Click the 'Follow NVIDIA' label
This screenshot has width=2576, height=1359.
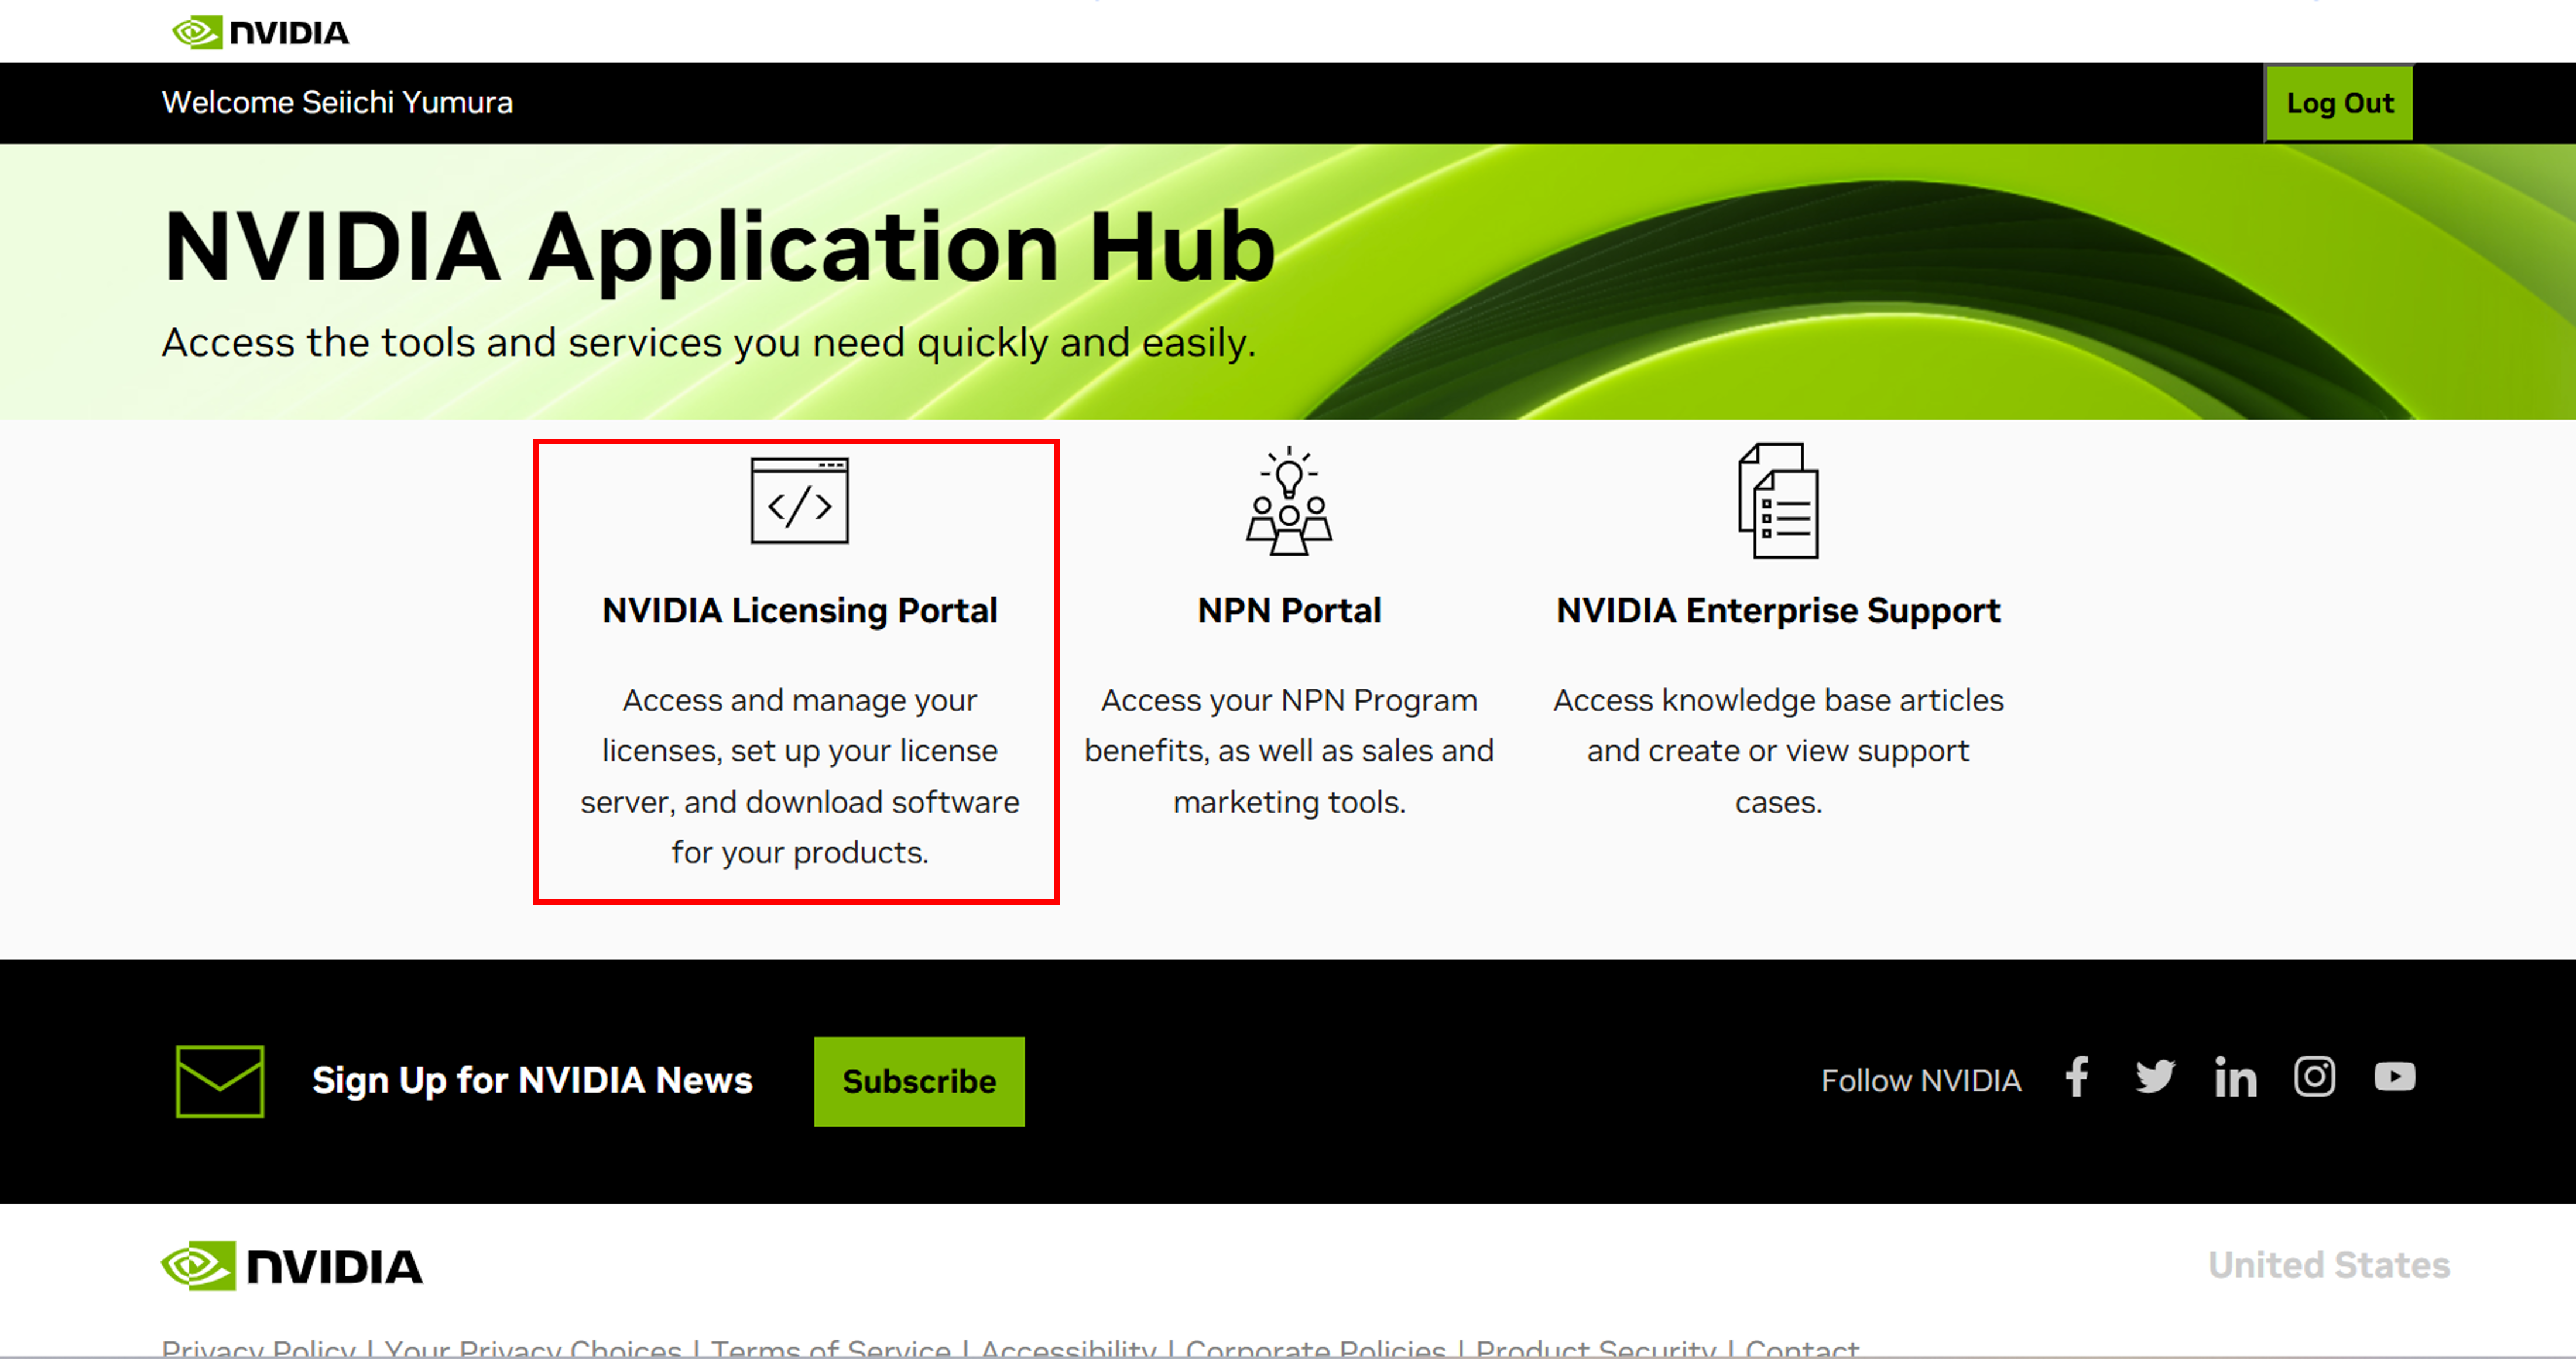coord(1921,1081)
